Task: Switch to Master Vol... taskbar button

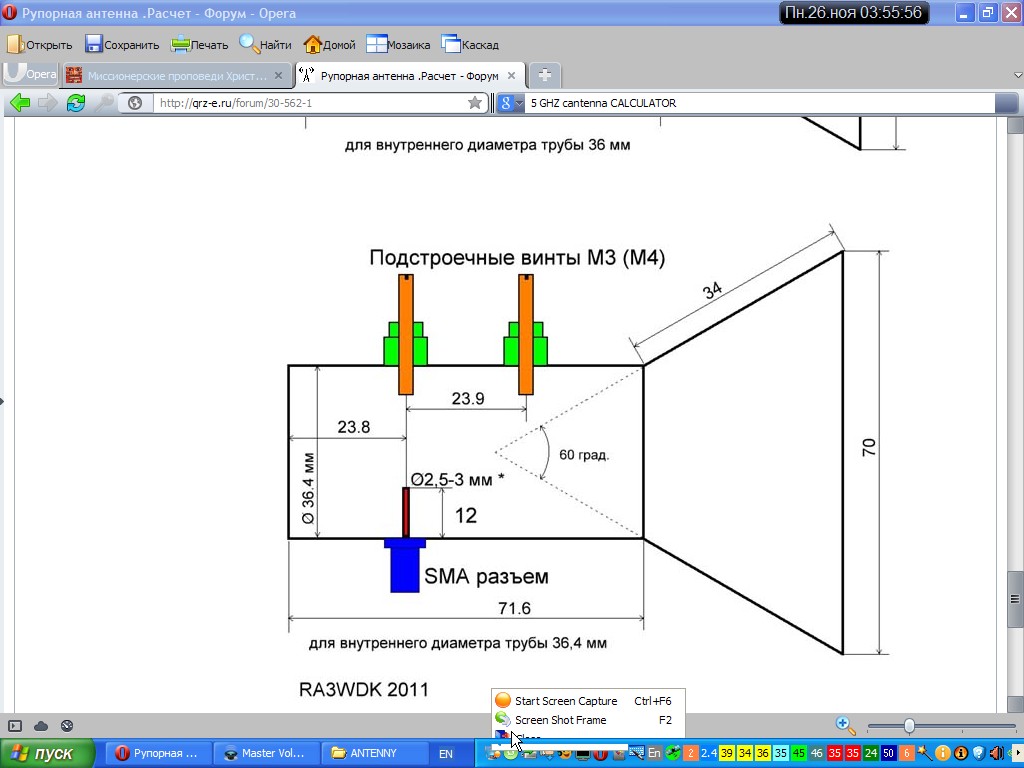Action: point(268,753)
